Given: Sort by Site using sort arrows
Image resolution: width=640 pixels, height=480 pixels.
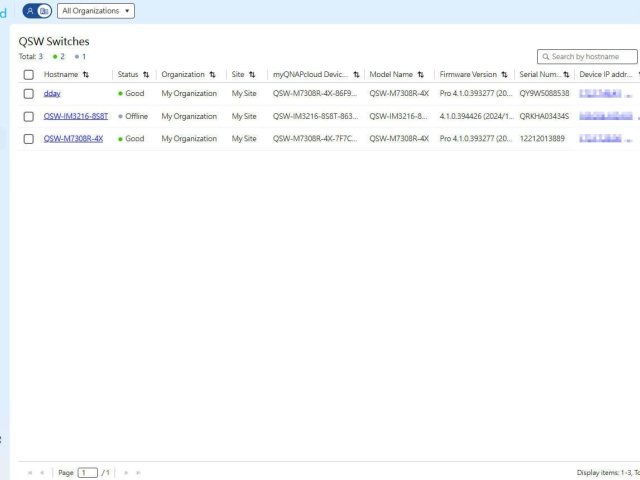Looking at the screenshot, I should click(252, 74).
